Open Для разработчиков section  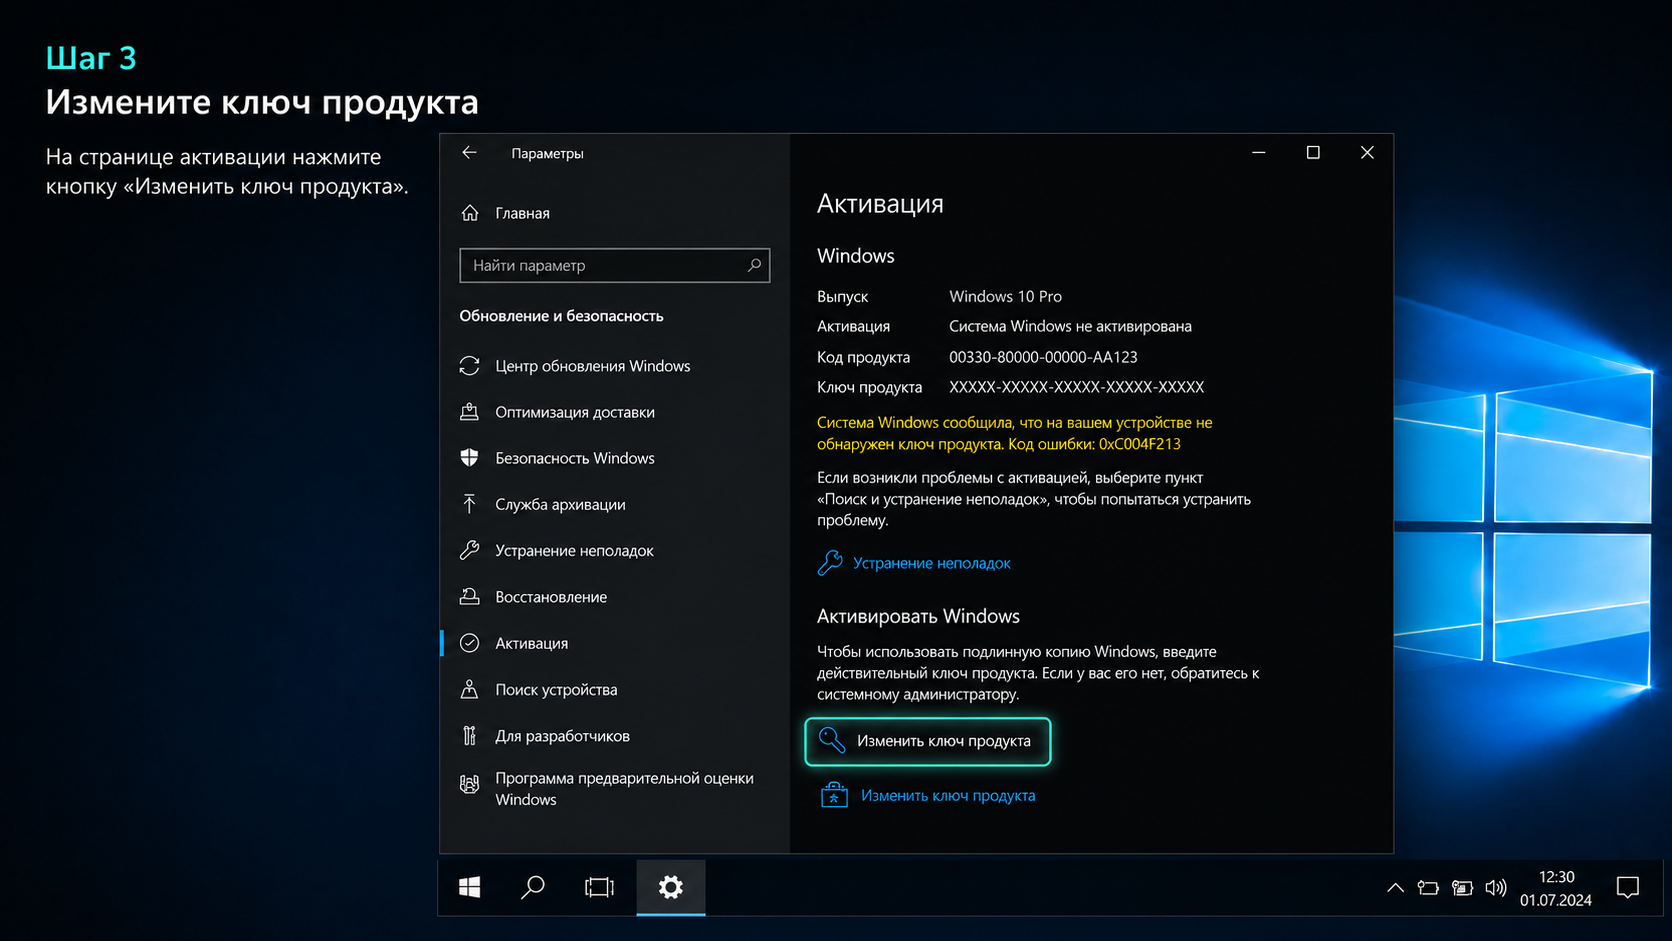pos(562,736)
